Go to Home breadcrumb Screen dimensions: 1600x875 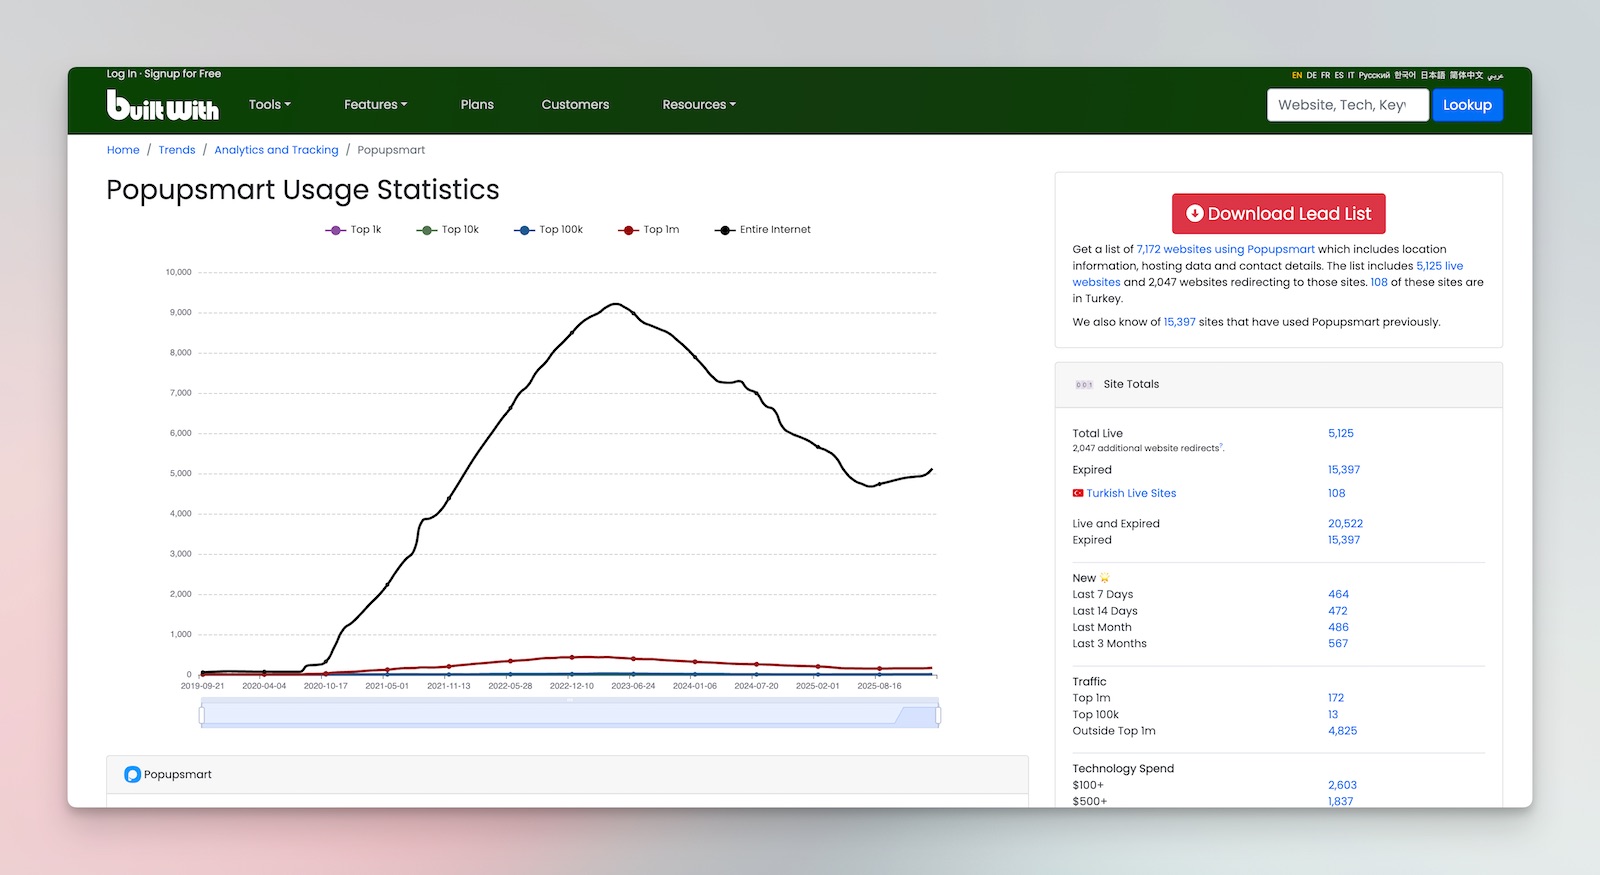[123, 150]
